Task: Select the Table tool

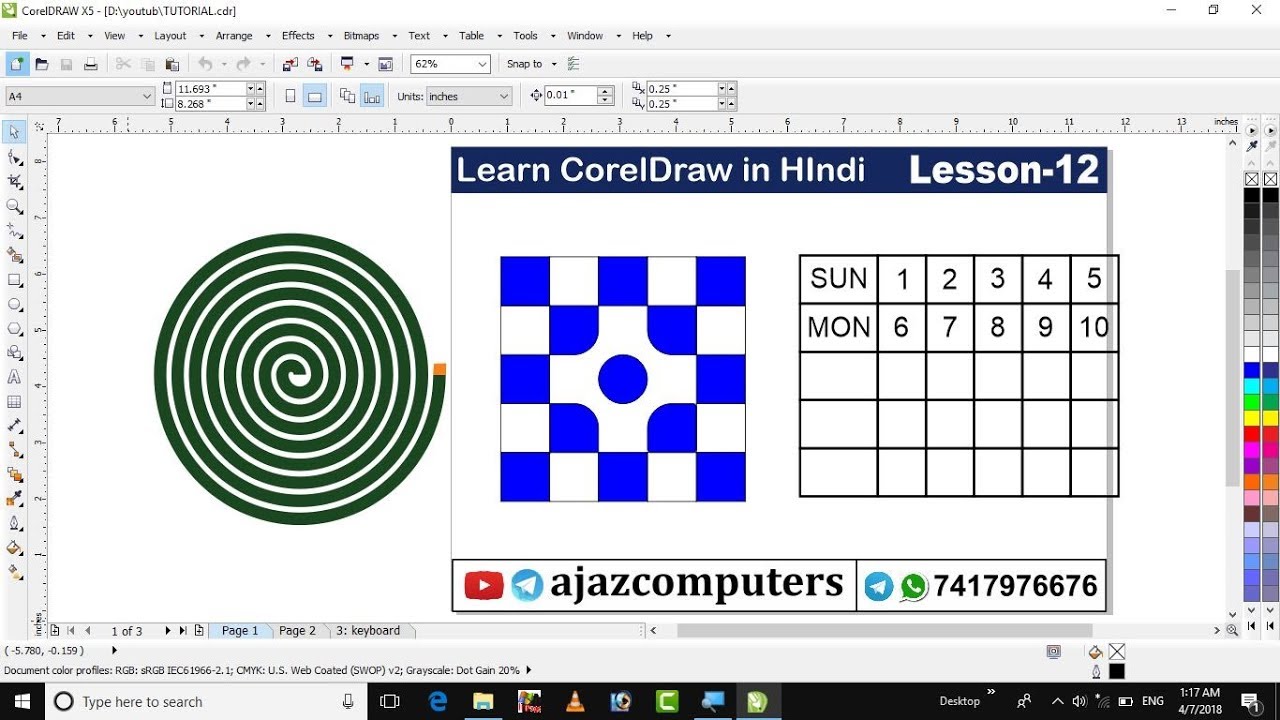Action: pyautogui.click(x=14, y=402)
